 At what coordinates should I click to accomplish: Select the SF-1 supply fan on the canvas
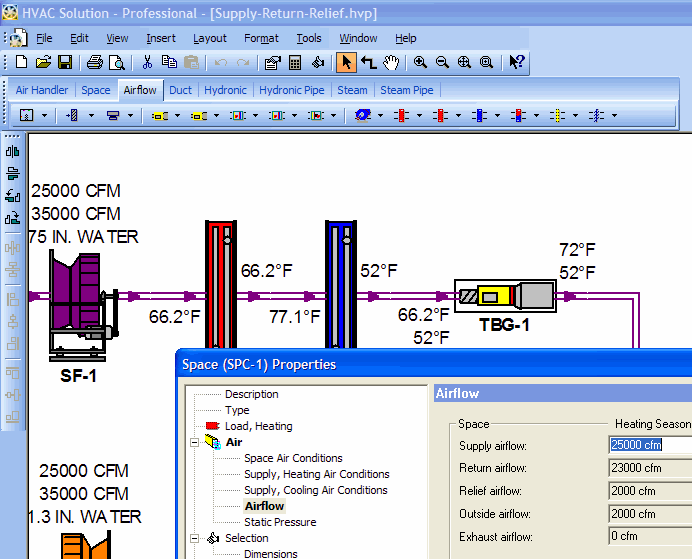click(82, 305)
